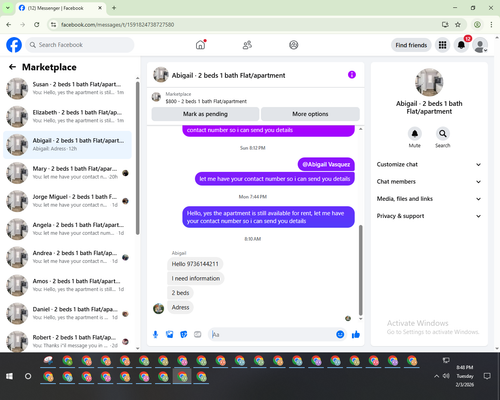The image size is (500, 400).
Task: Open More options for the listing
Action: 310,114
